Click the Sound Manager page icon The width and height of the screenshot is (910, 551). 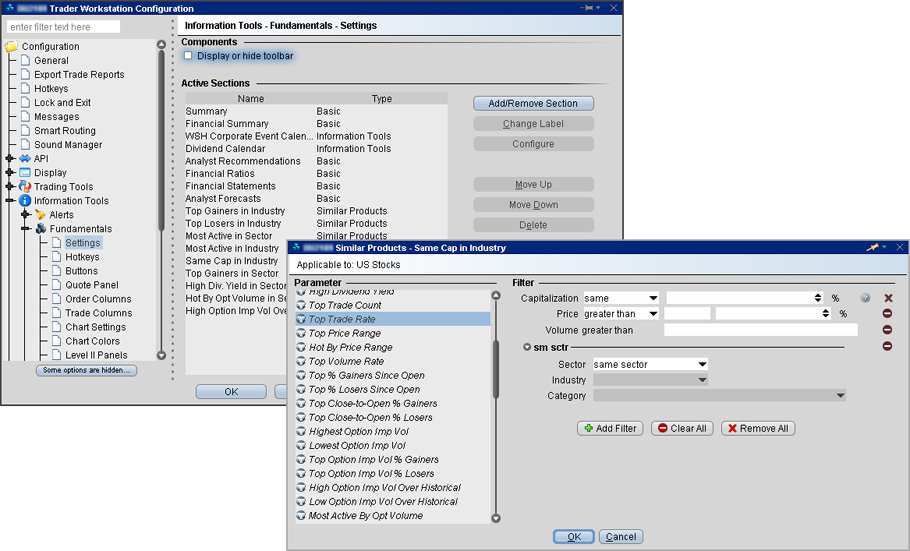click(x=25, y=145)
